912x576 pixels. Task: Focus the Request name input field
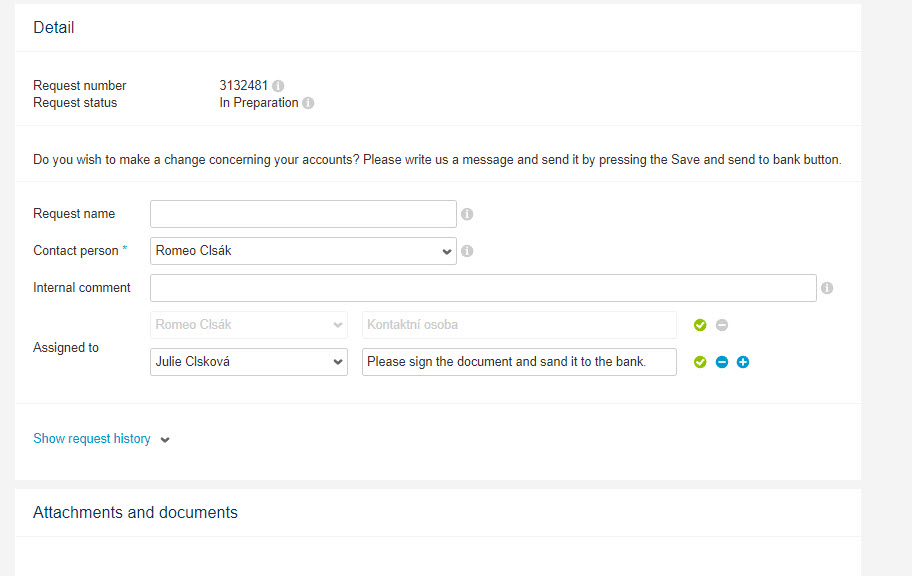303,214
